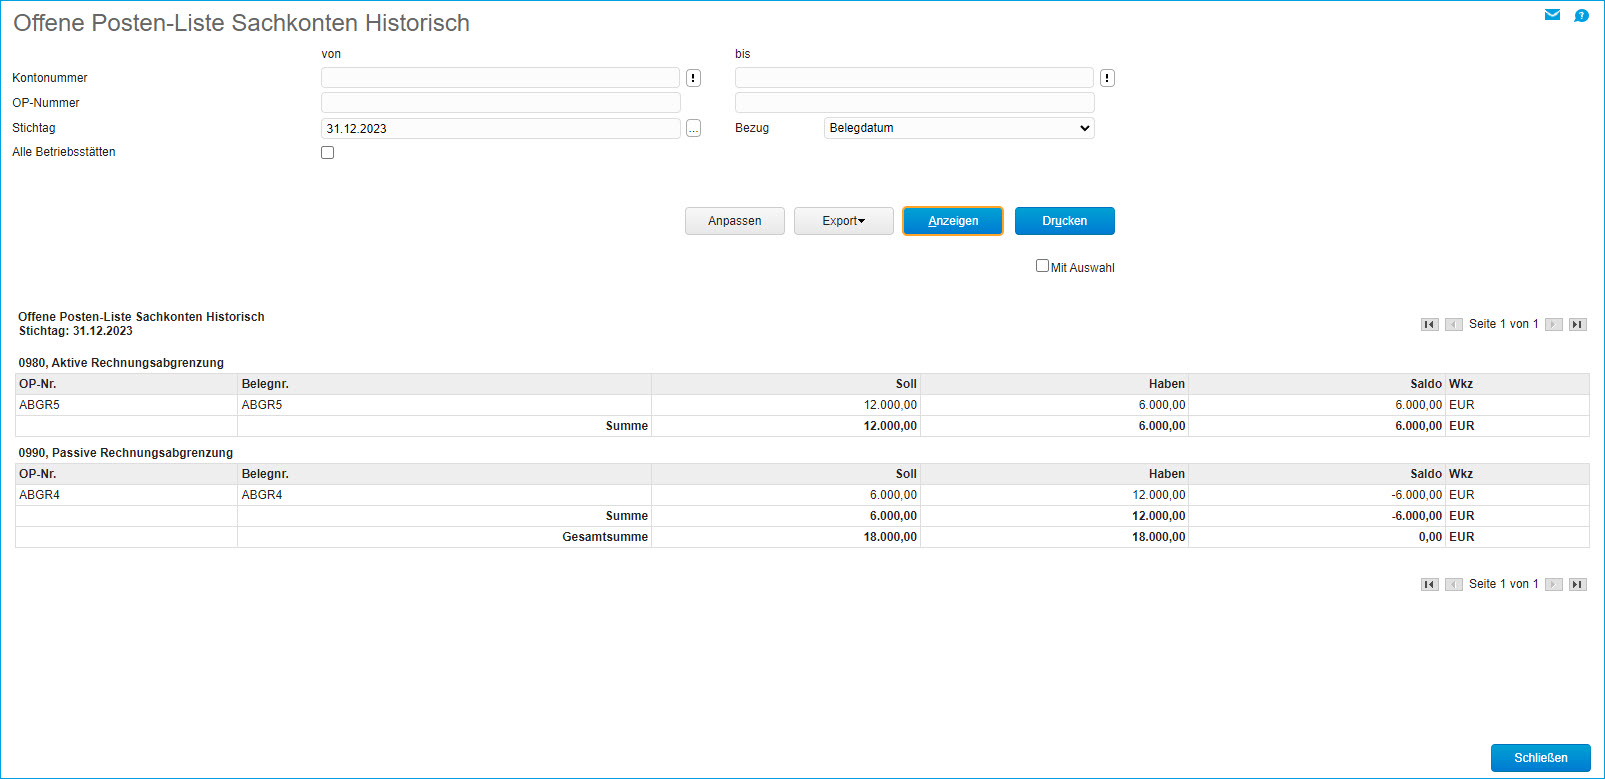Click the OP-Nummer bis input field
The height and width of the screenshot is (779, 1605).
pos(914,103)
